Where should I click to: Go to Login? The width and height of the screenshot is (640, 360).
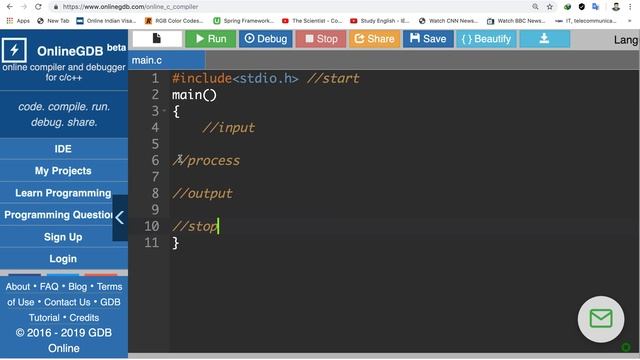[63, 259]
